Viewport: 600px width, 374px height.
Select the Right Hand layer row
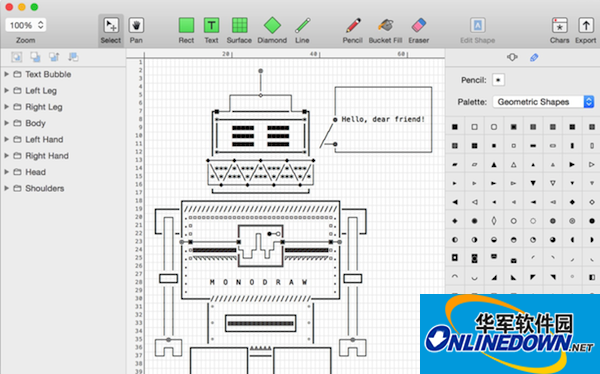pyautogui.click(x=63, y=155)
